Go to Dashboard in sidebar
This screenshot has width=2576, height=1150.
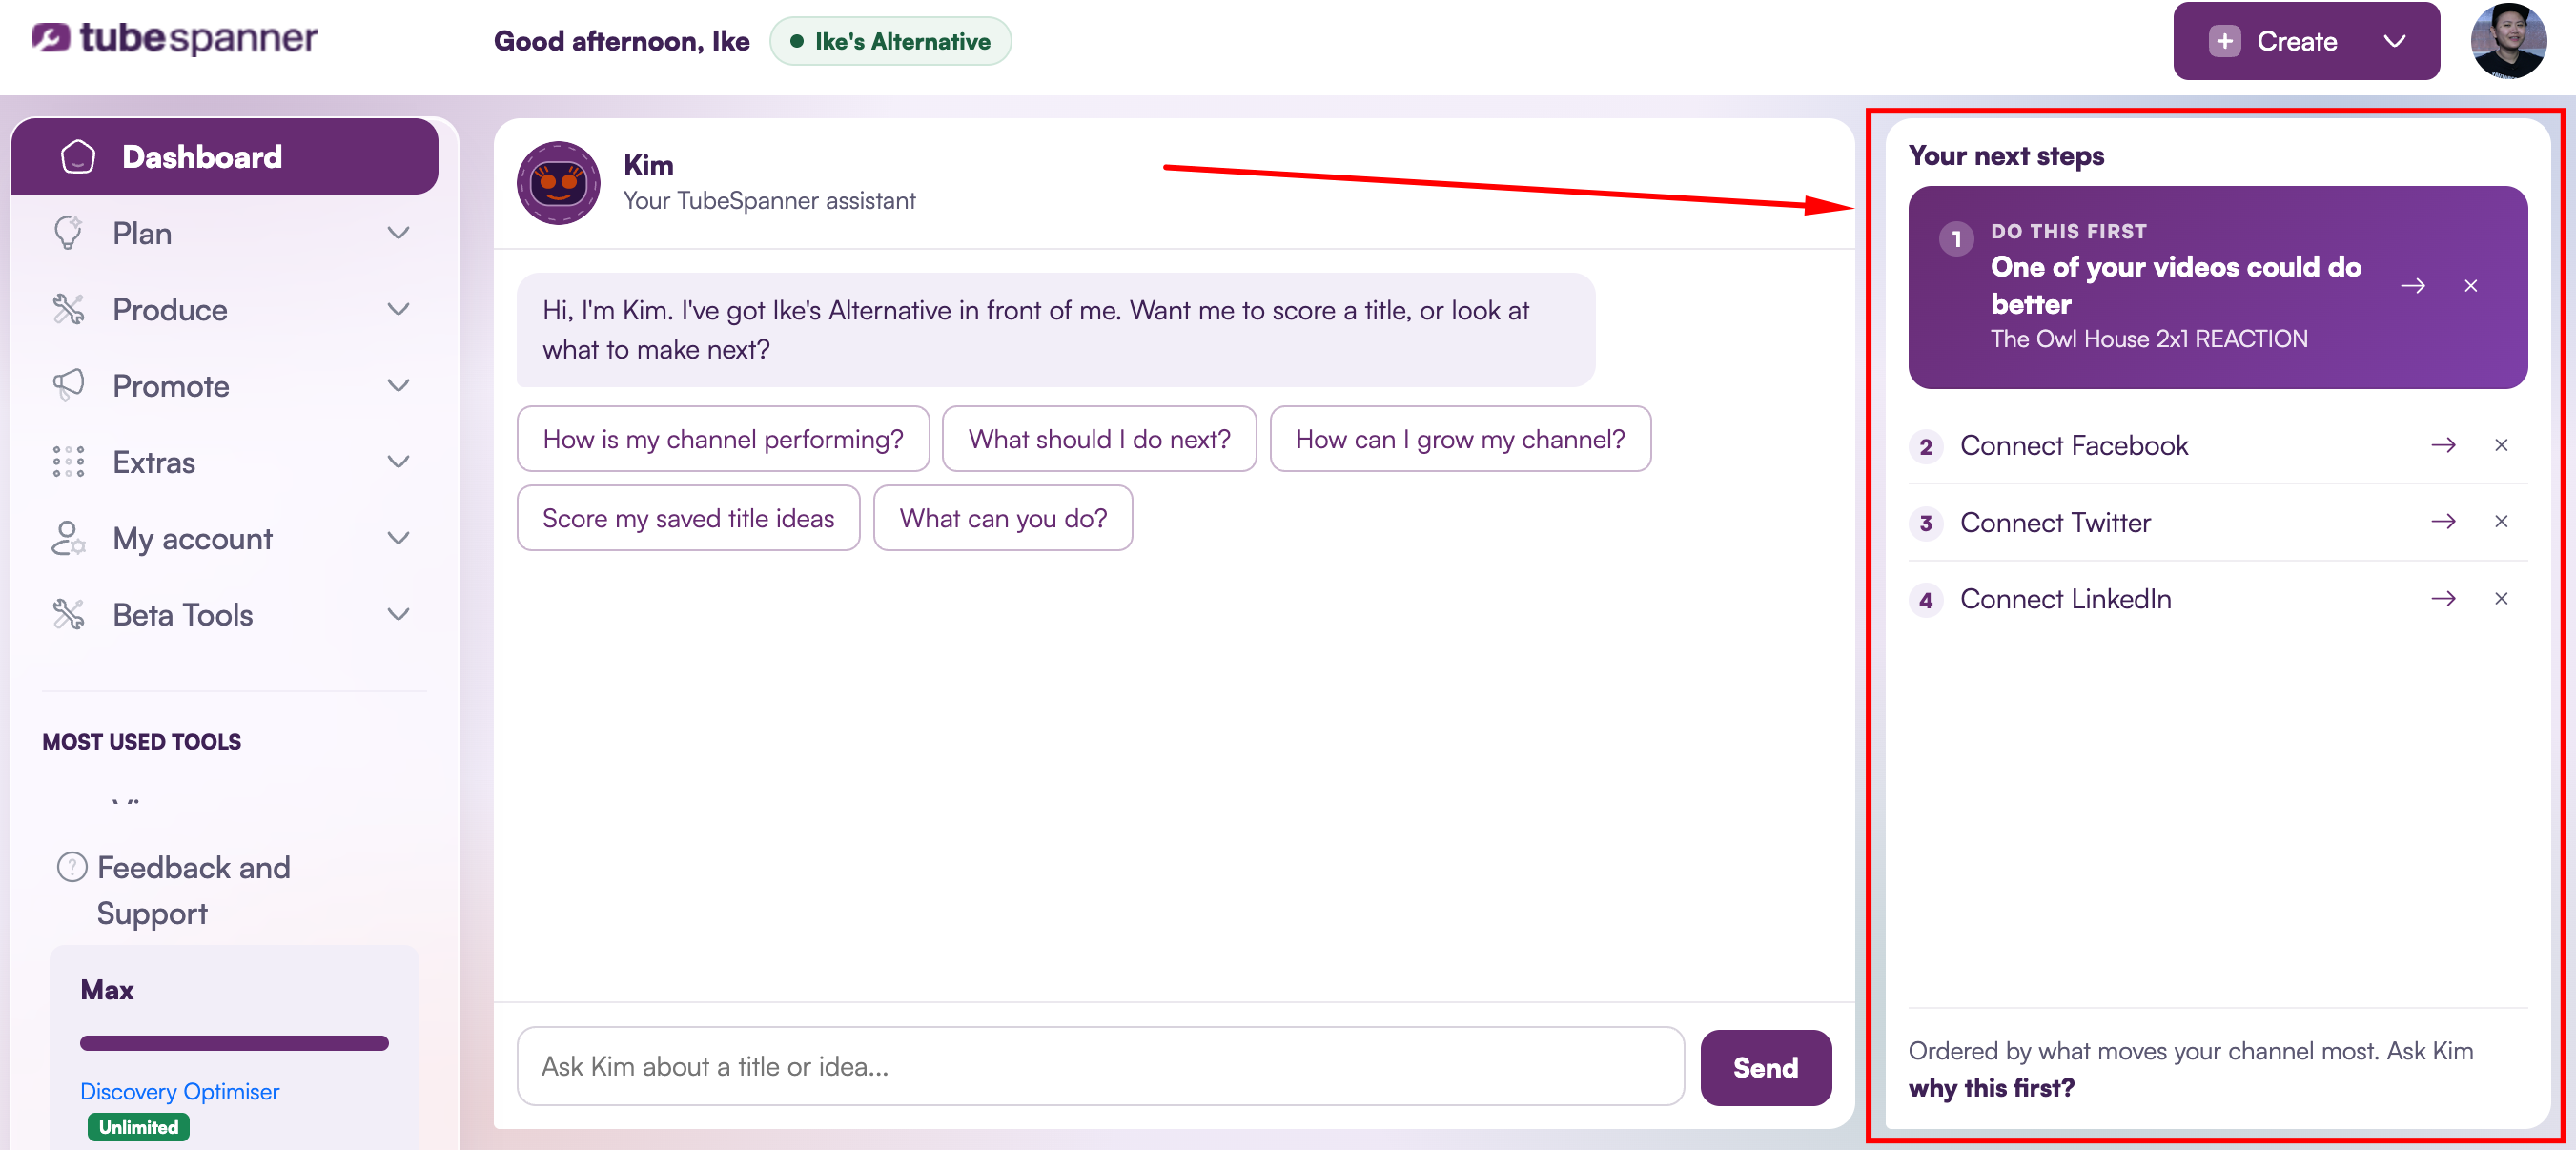(225, 157)
